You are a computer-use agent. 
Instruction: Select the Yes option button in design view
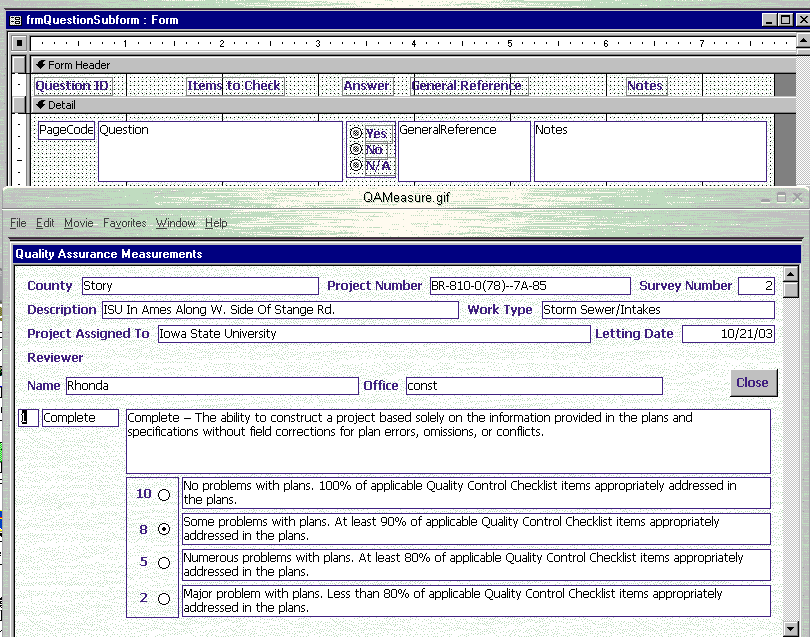(x=355, y=133)
